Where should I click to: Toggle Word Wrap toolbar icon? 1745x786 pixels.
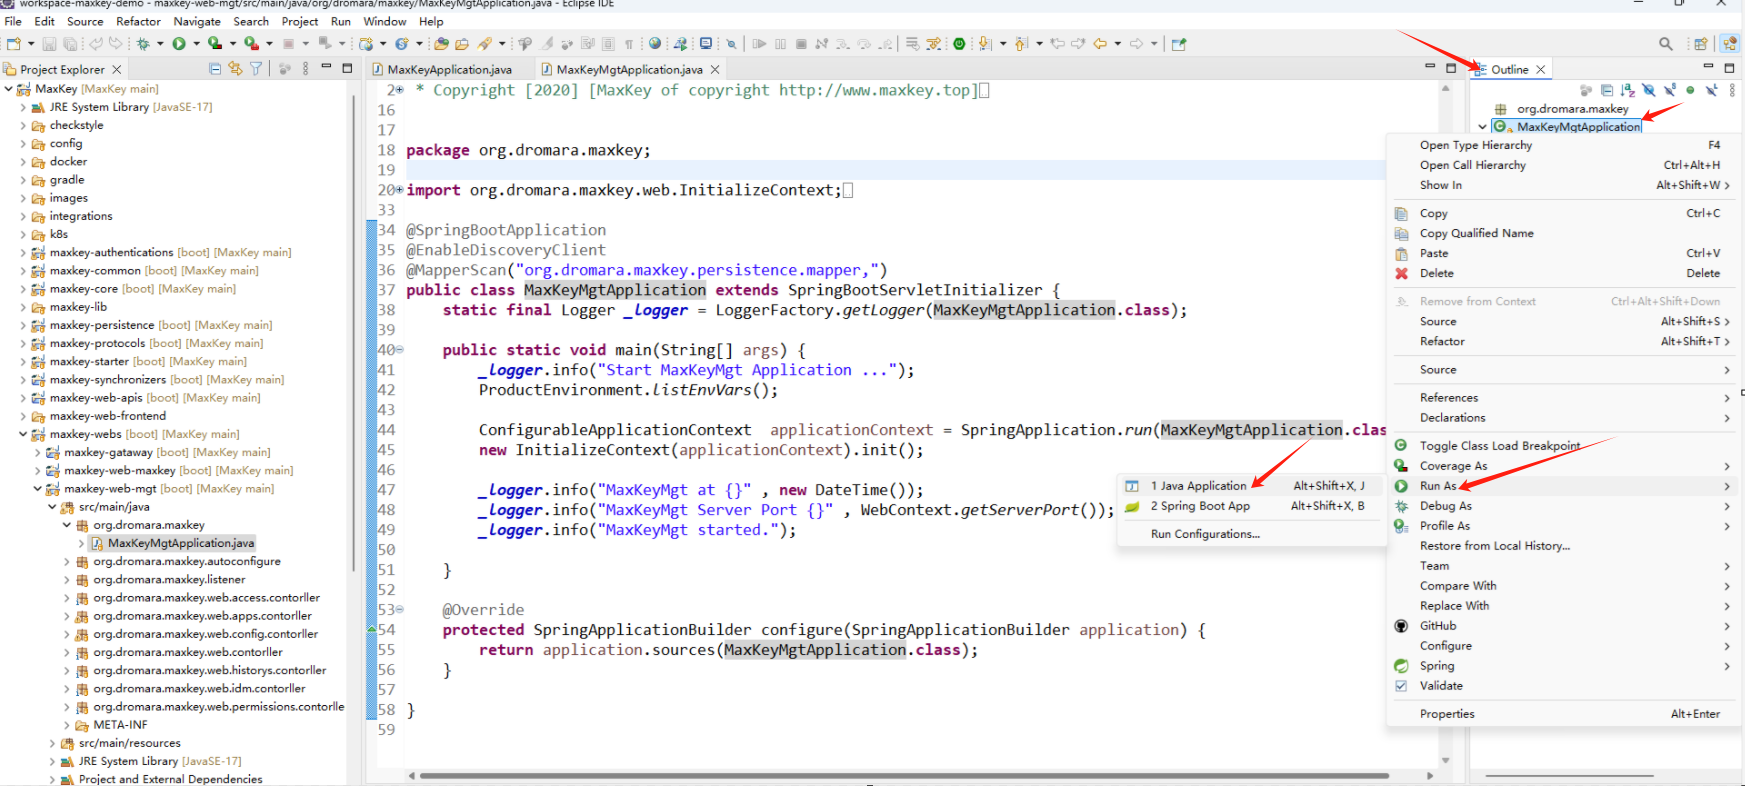pyautogui.click(x=588, y=44)
